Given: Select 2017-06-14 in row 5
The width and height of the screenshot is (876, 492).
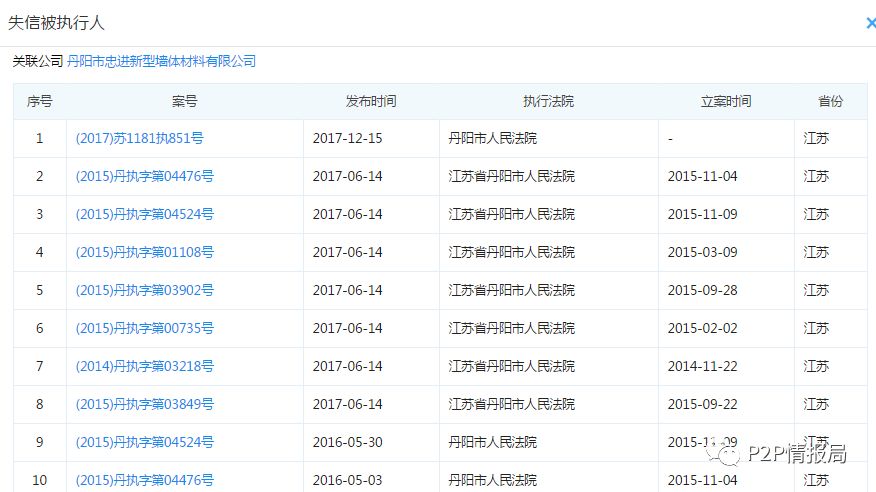Looking at the screenshot, I should coord(347,290).
